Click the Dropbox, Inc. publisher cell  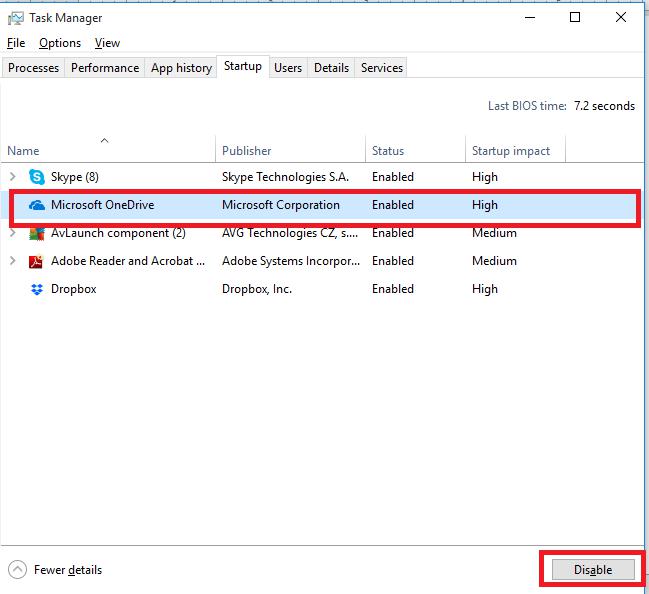pyautogui.click(x=257, y=289)
